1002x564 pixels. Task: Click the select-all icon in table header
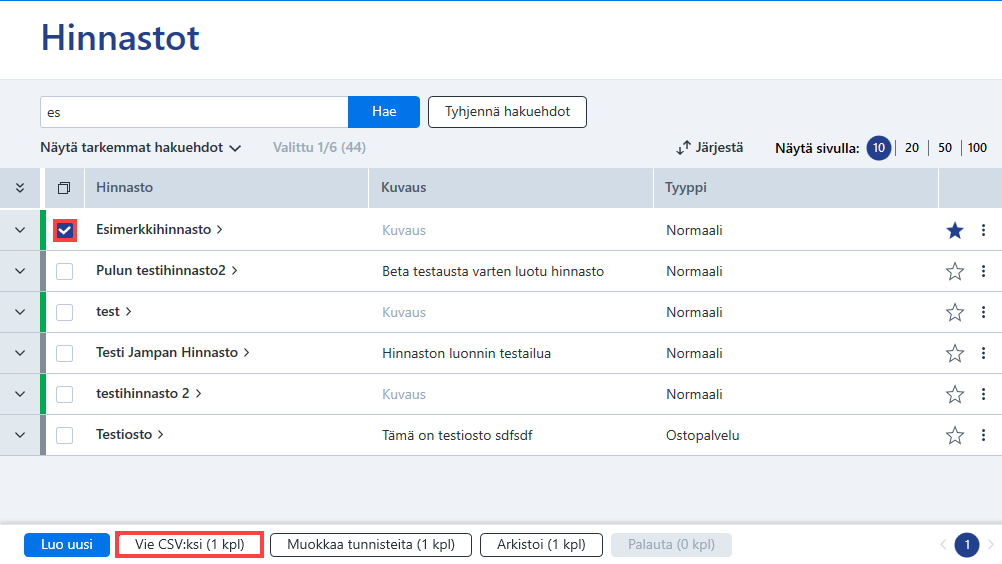(64, 188)
